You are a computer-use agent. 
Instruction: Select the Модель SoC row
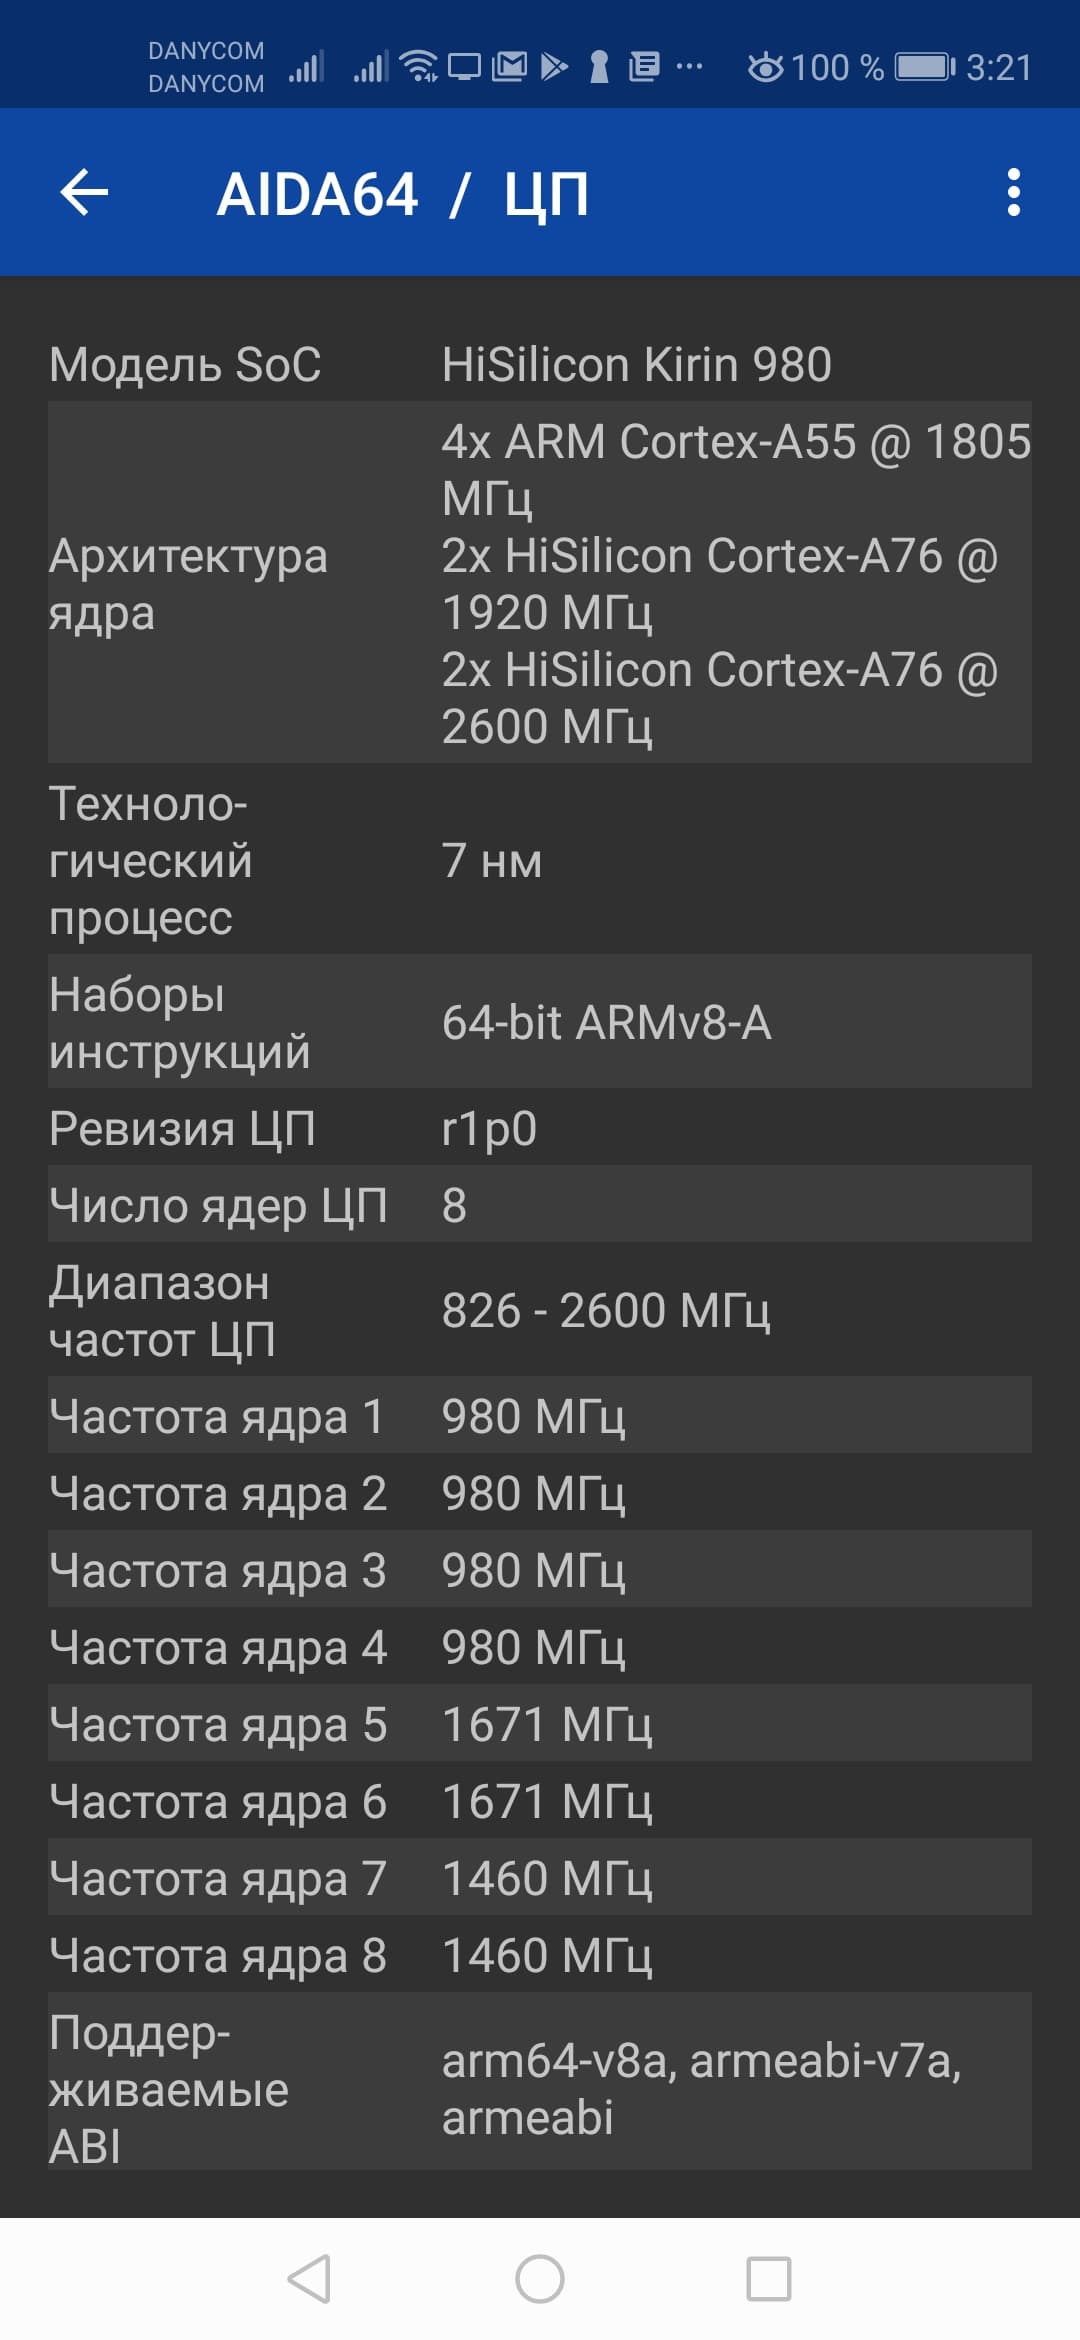[x=540, y=364]
